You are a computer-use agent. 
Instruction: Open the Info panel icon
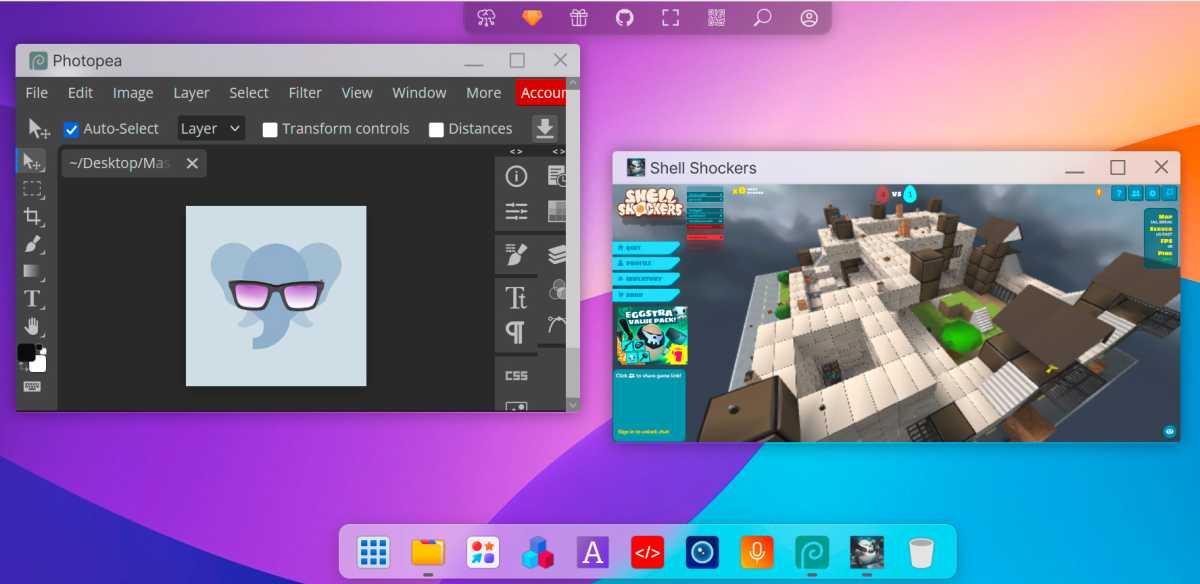coord(516,177)
